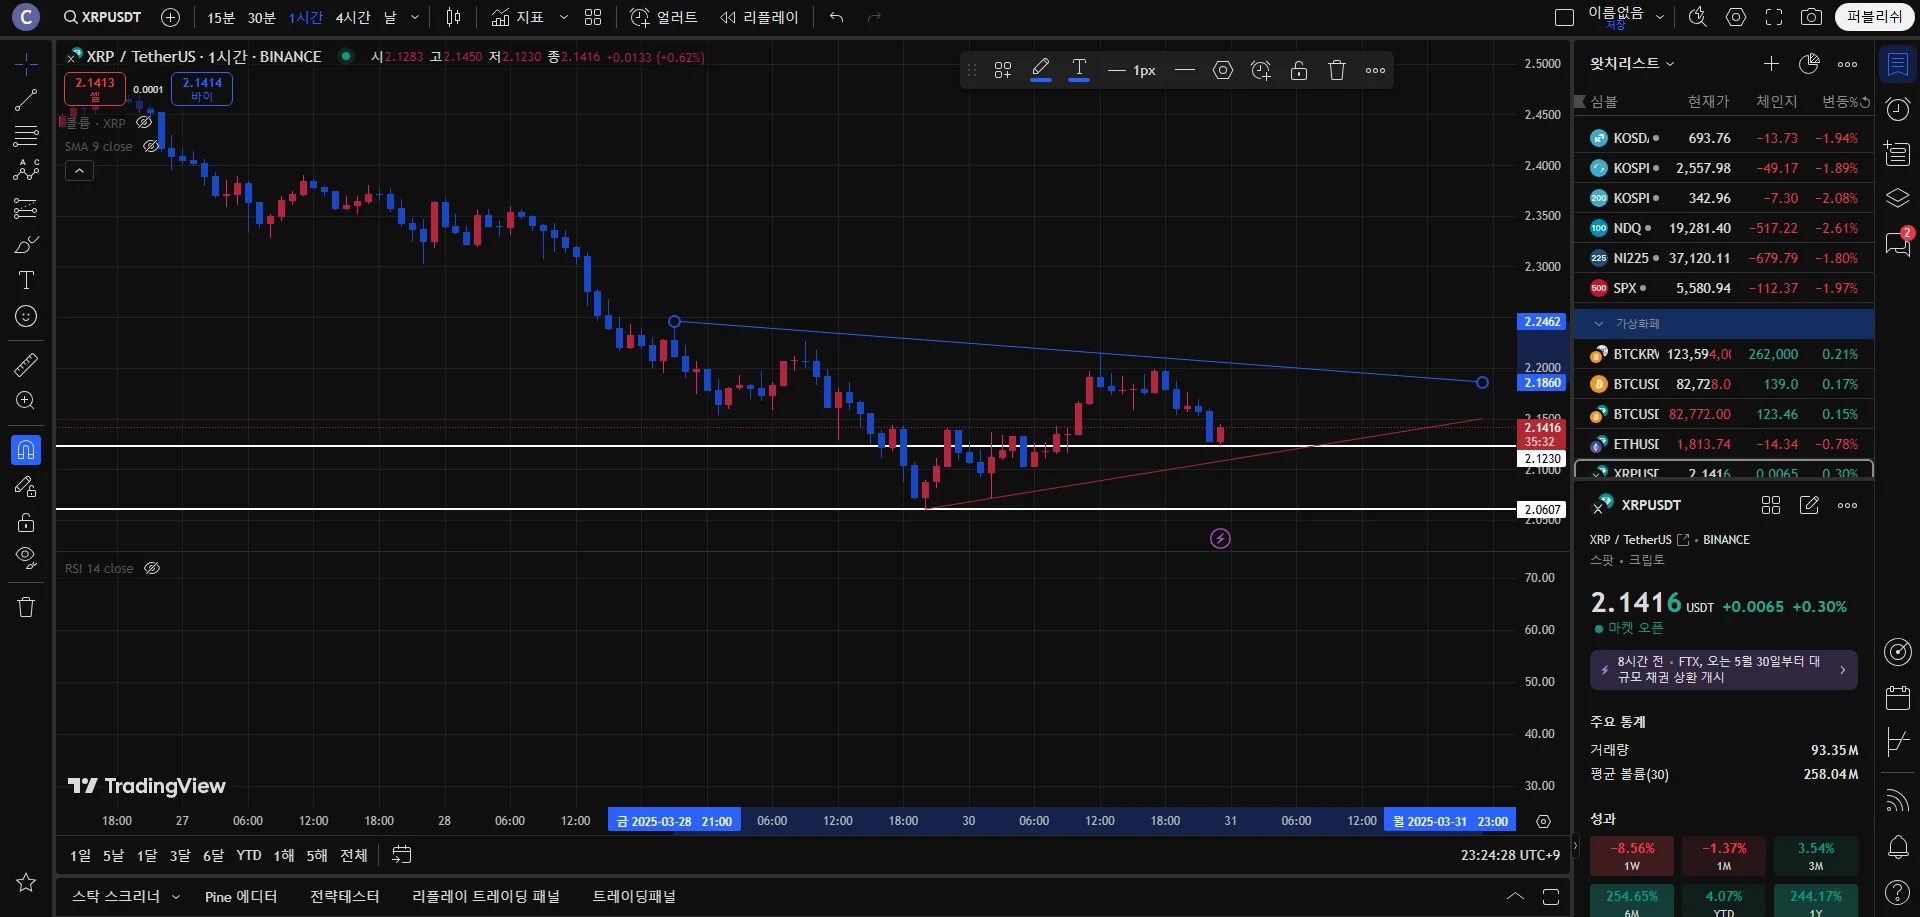Viewport: 1920px width, 917px height.
Task: Toggle visibility of the volume indicator
Action: (144, 122)
